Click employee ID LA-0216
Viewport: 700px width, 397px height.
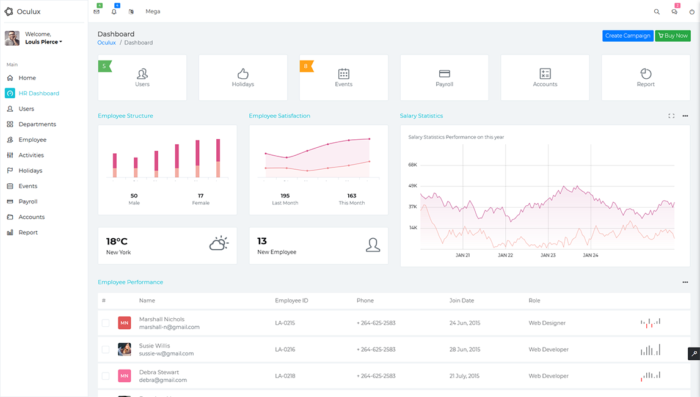pyautogui.click(x=285, y=350)
